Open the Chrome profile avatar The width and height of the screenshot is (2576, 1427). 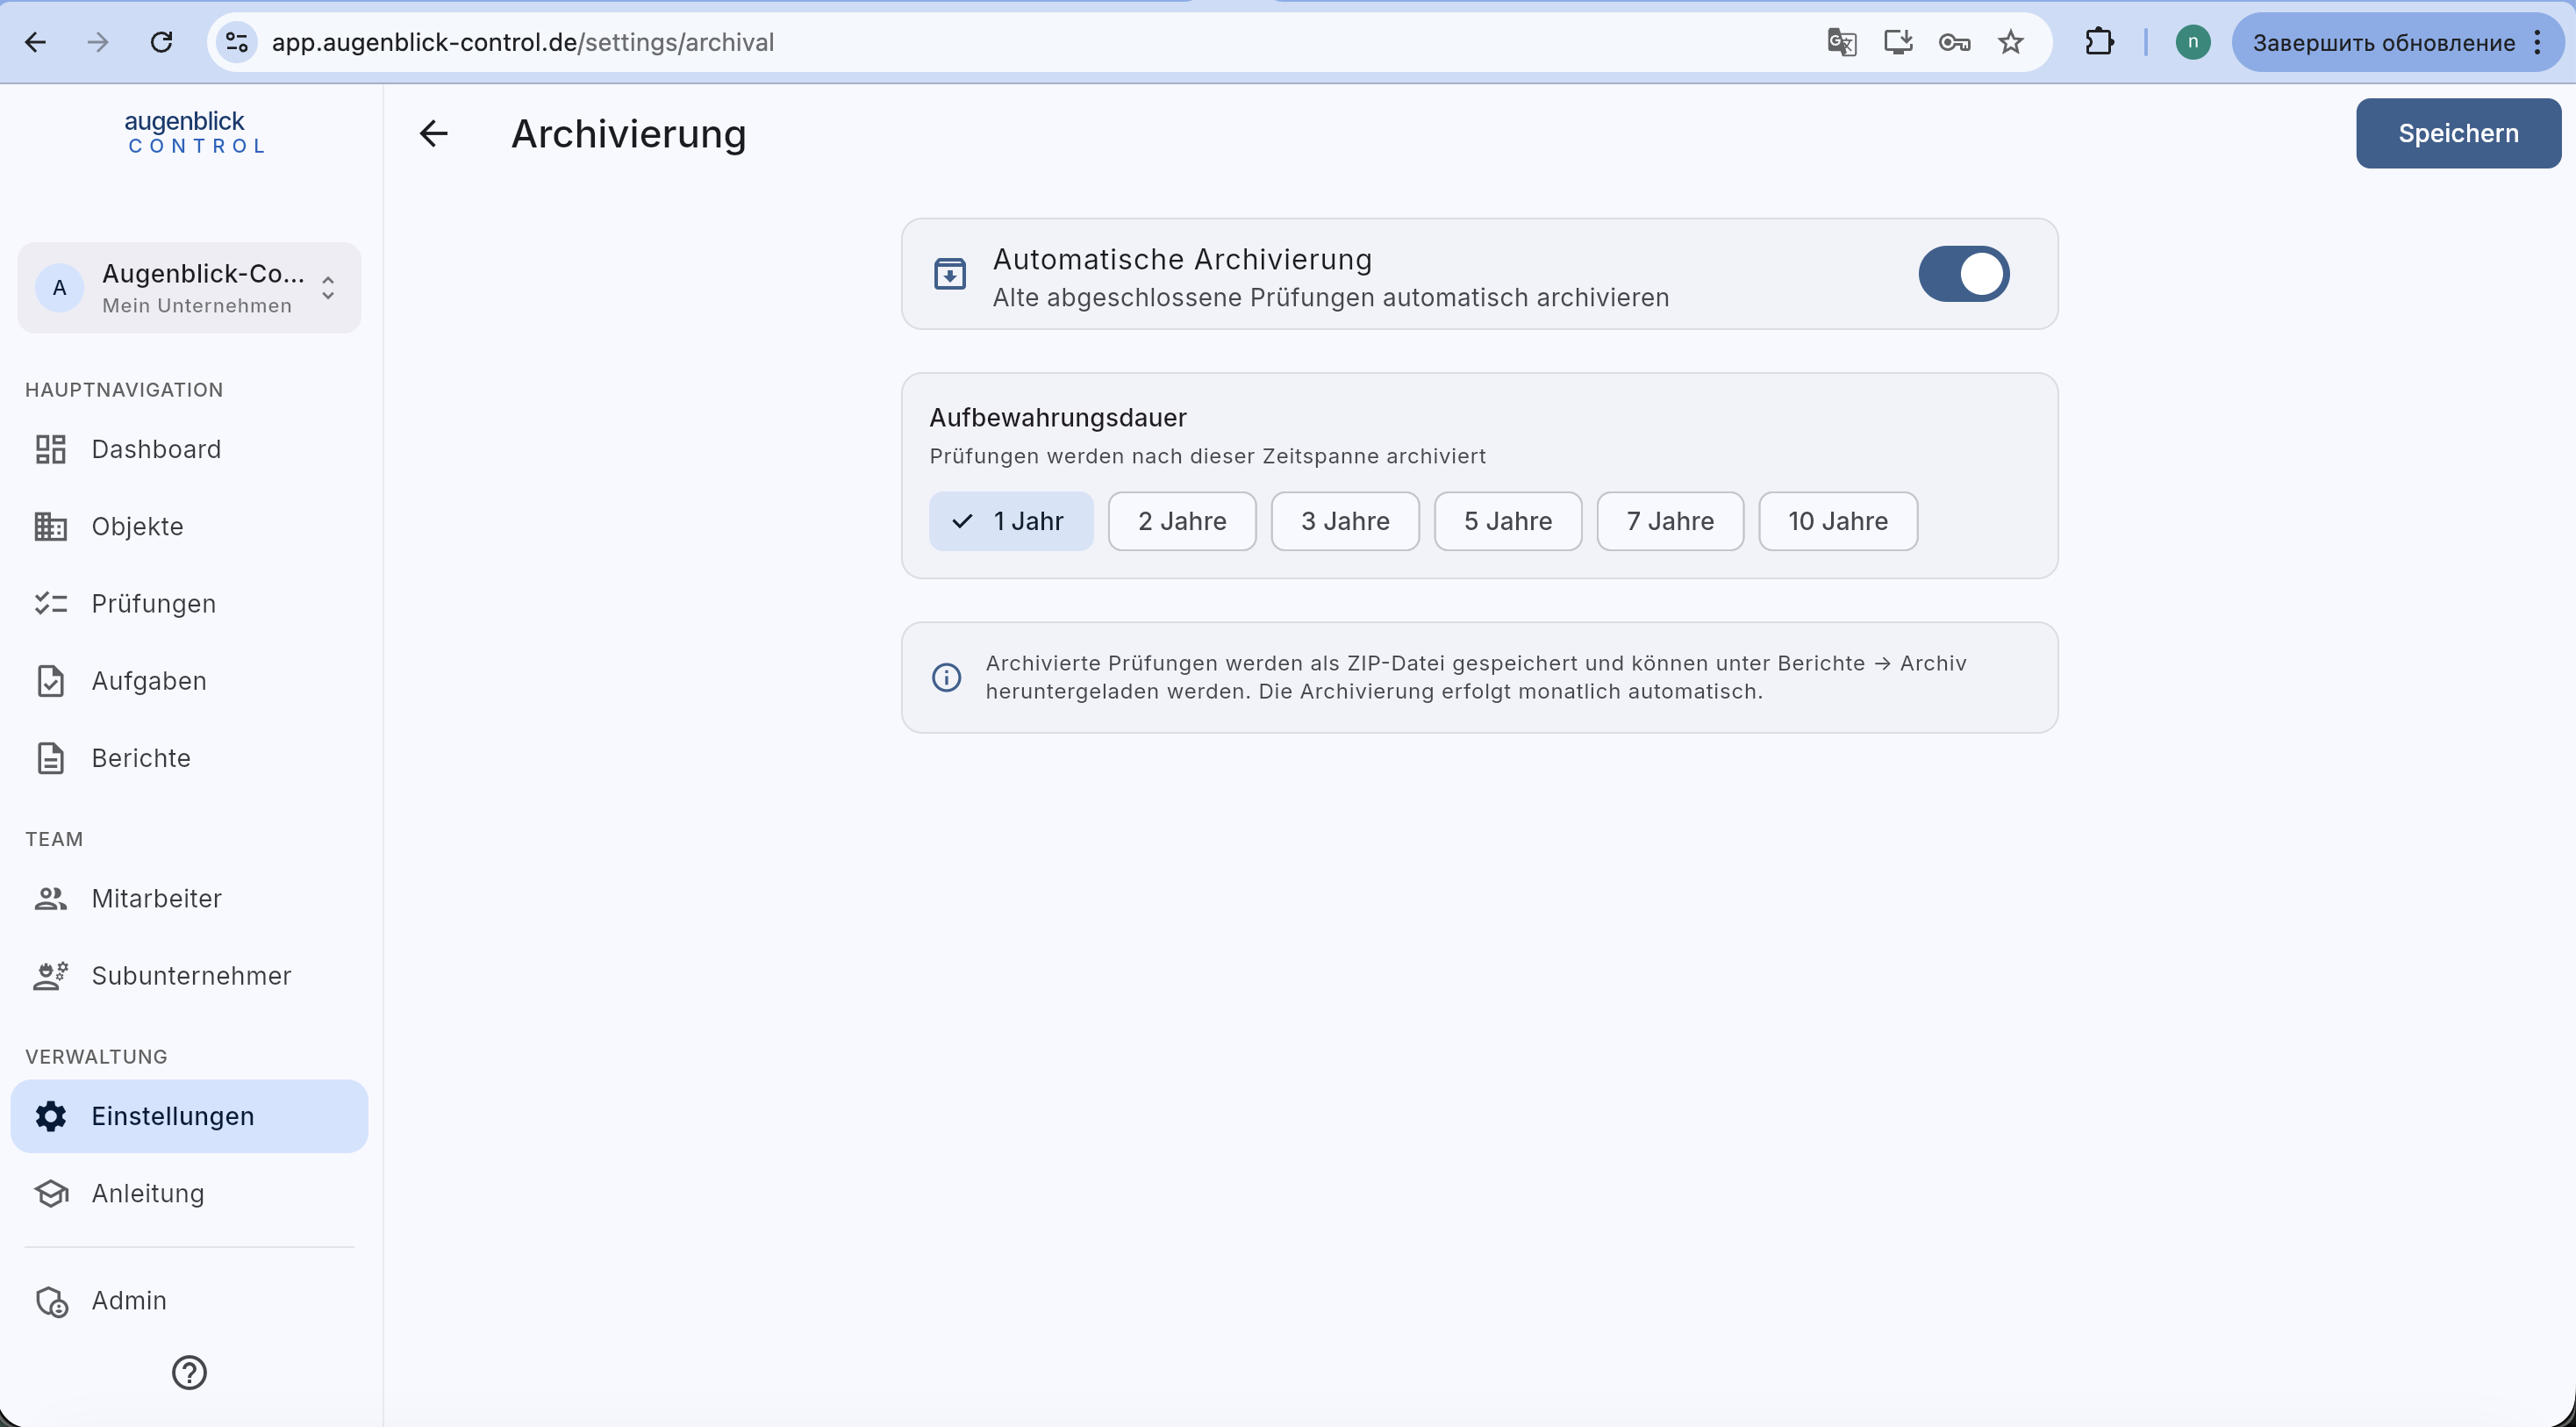click(2192, 42)
